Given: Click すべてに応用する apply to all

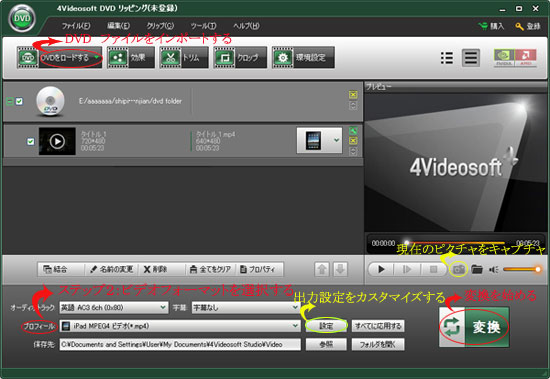Looking at the screenshot, I should 378,326.
